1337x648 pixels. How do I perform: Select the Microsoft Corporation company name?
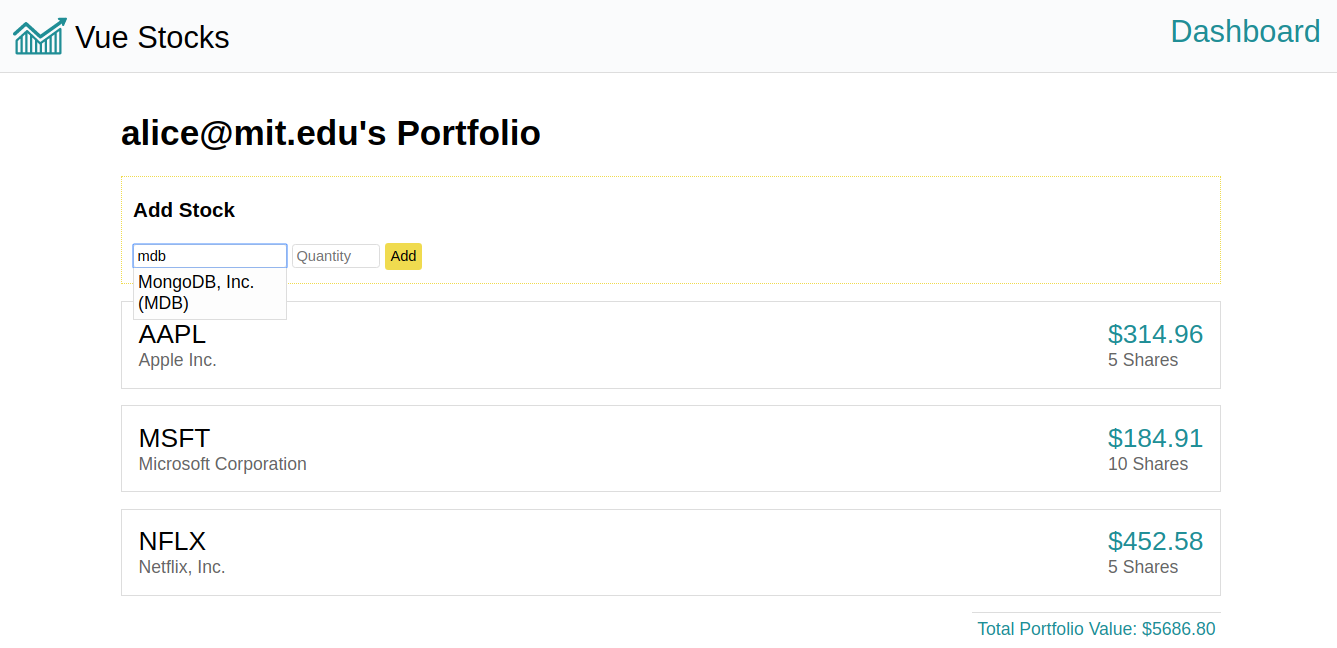(222, 464)
